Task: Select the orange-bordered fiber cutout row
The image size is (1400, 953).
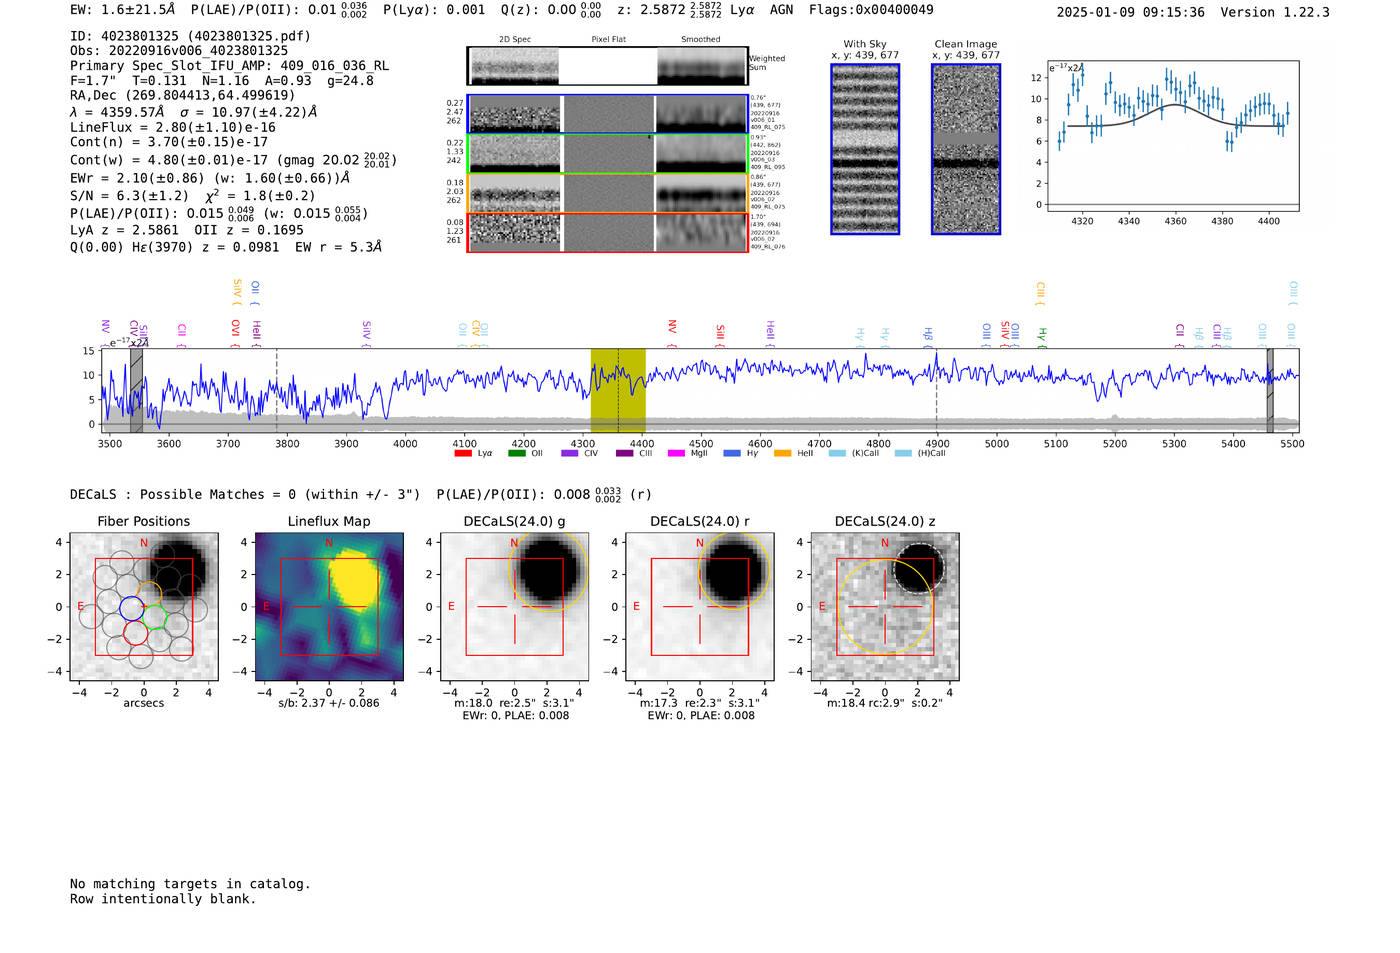Action: point(607,193)
